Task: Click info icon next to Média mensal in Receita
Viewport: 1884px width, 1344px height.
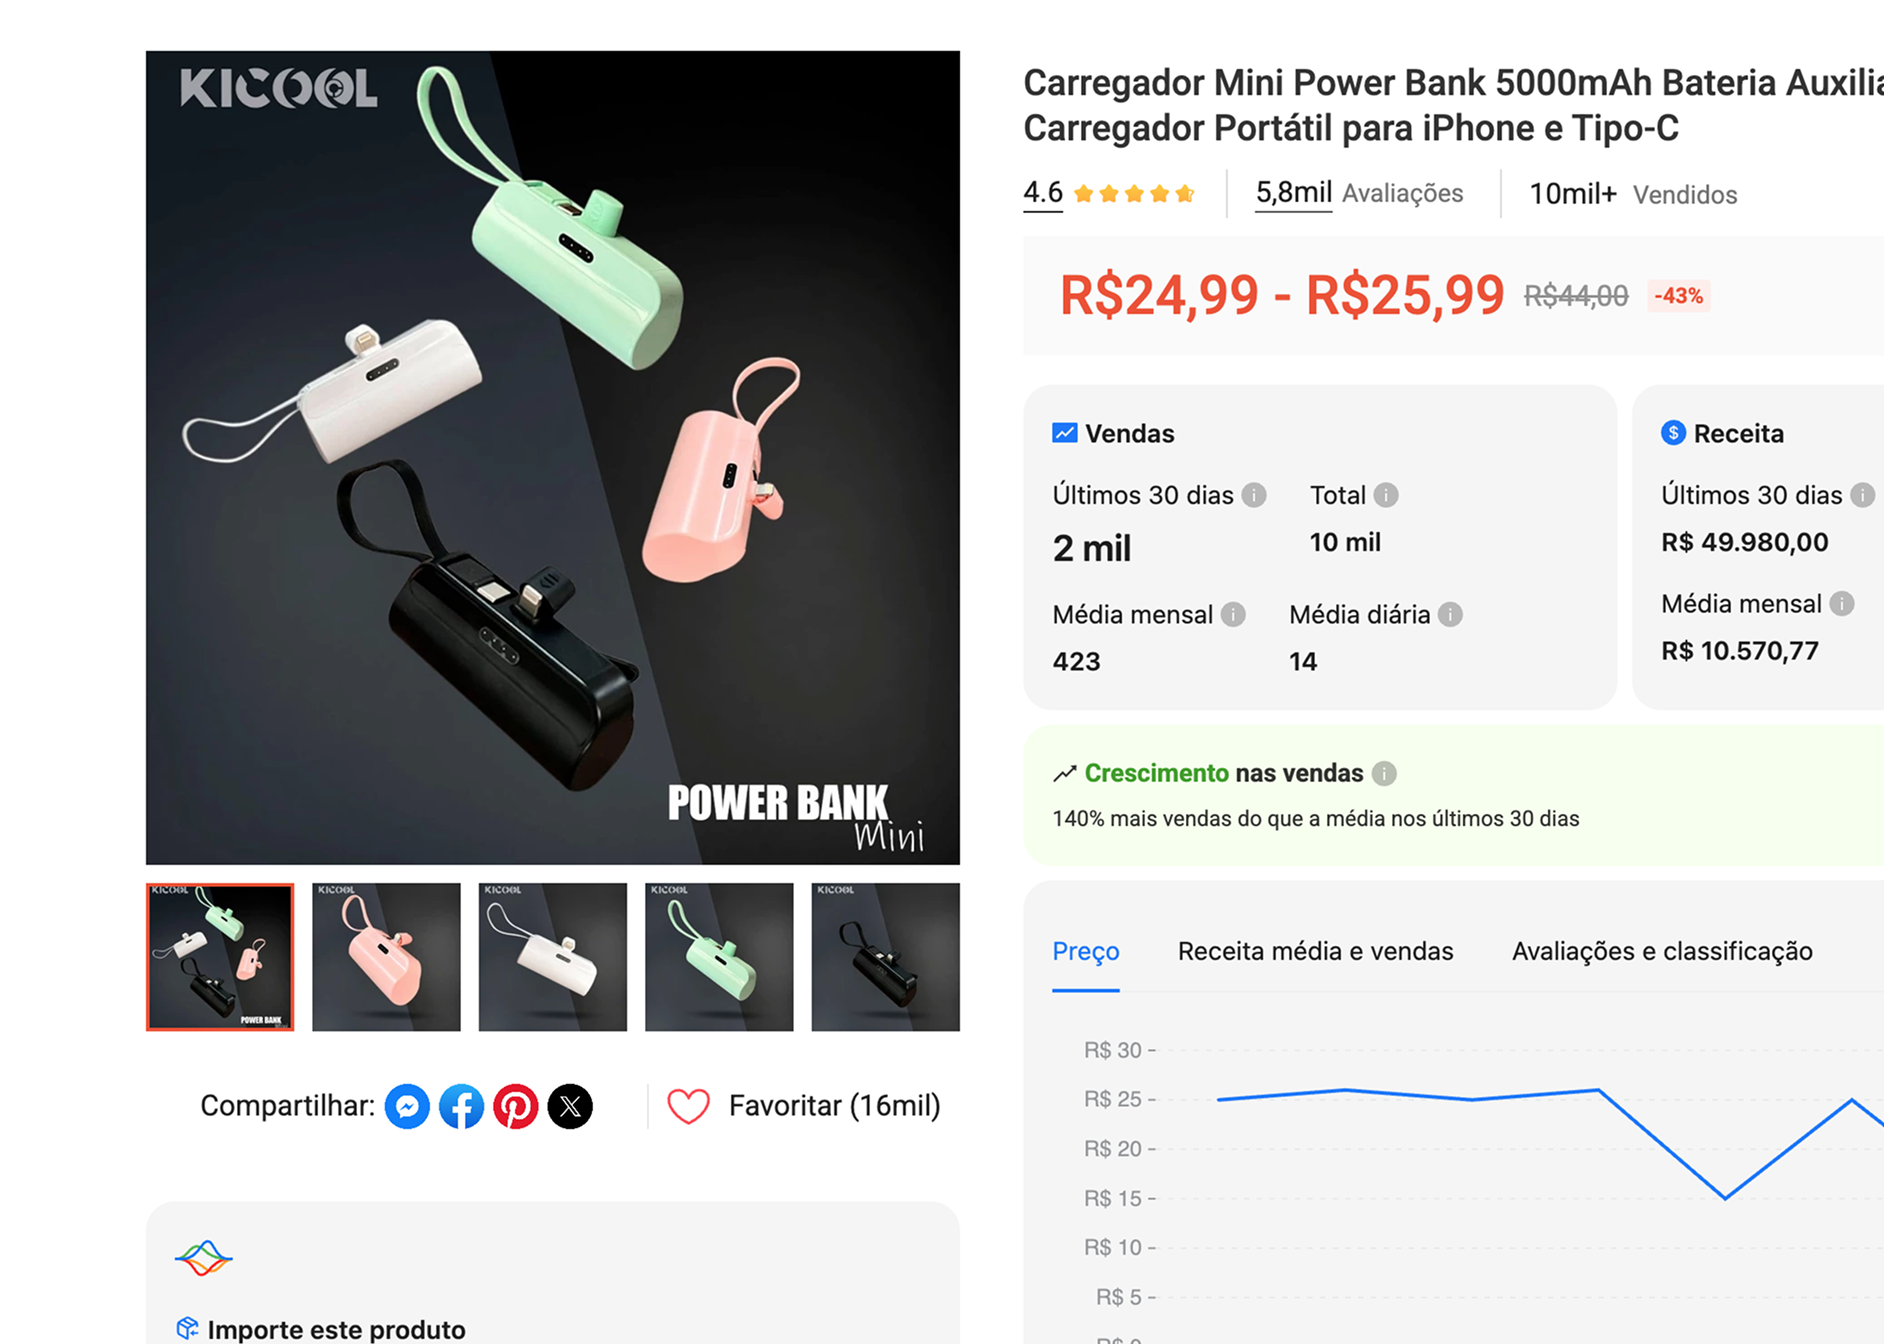Action: click(x=1842, y=604)
